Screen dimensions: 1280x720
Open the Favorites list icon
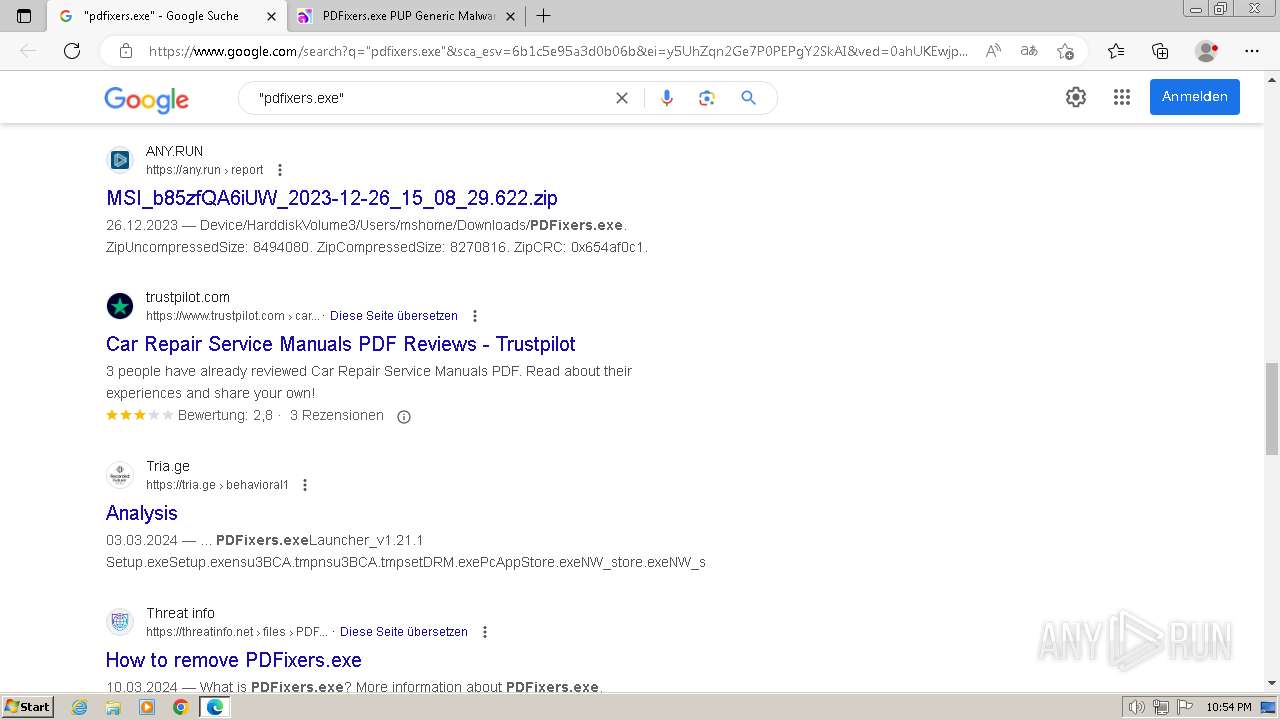(1116, 51)
